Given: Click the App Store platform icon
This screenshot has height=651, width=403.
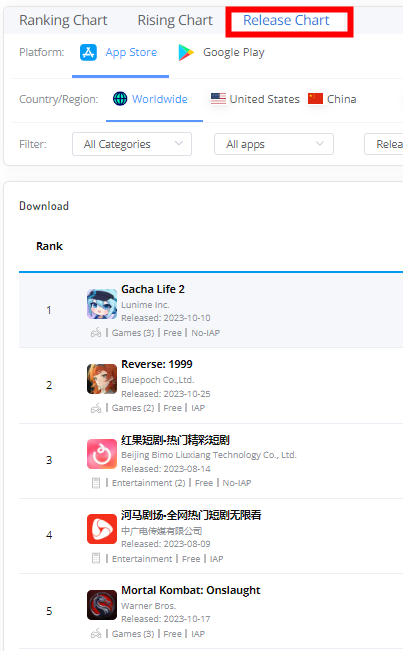Looking at the screenshot, I should point(88,53).
